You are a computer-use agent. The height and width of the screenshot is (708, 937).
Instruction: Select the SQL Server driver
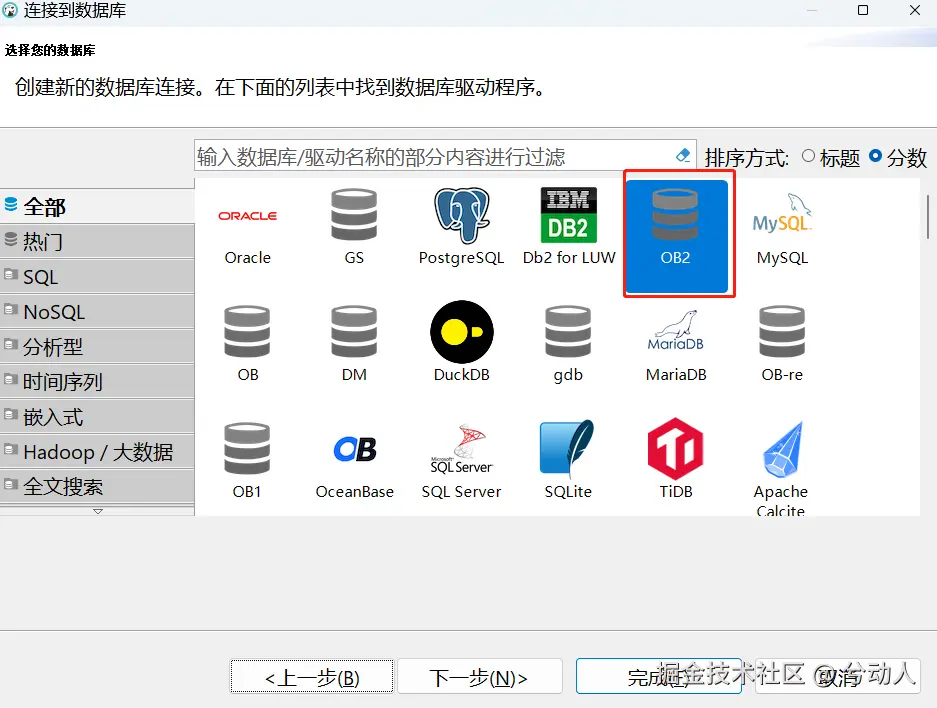(461, 460)
